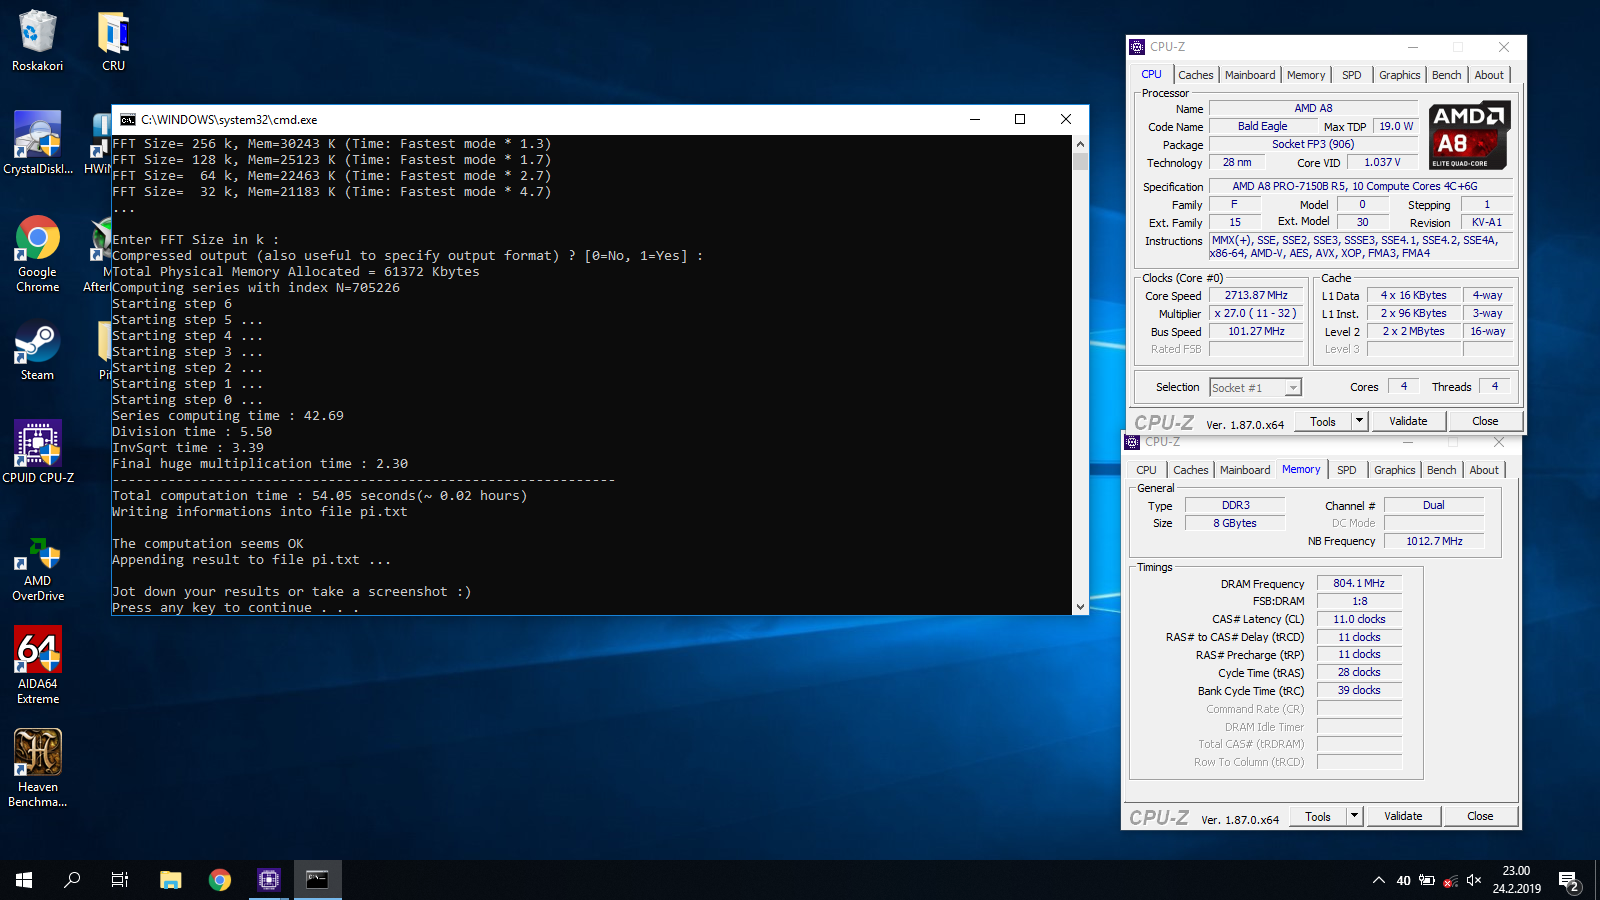Click the upper CPU-Z window title icon

click(x=1137, y=47)
